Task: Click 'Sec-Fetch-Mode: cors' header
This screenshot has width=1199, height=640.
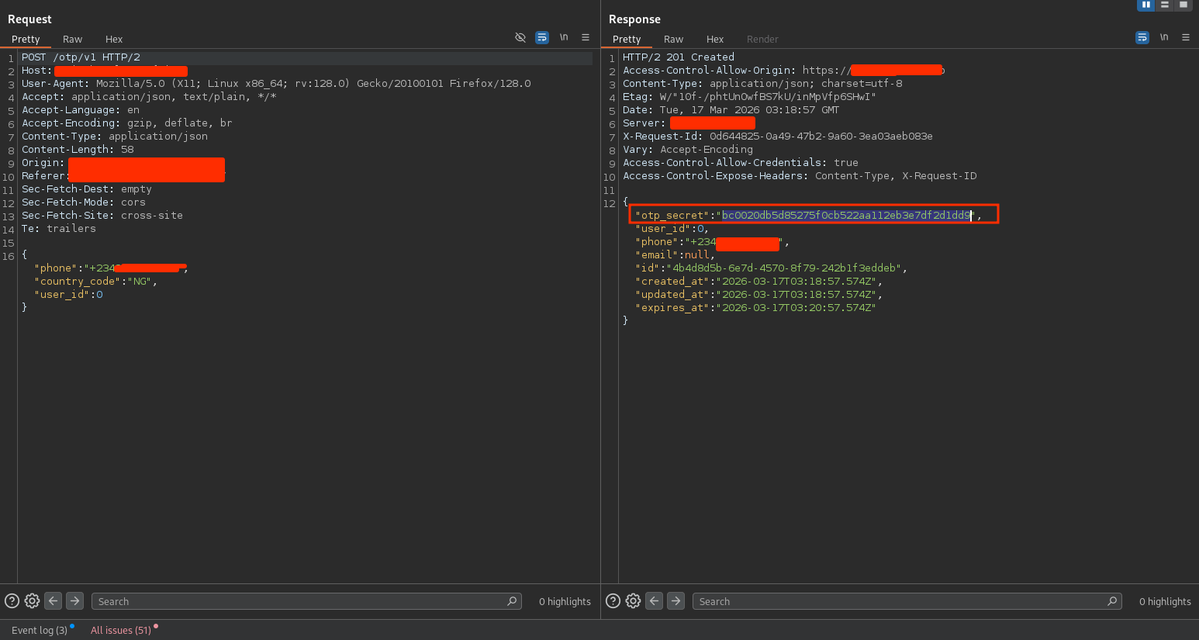Action: click(x=83, y=203)
